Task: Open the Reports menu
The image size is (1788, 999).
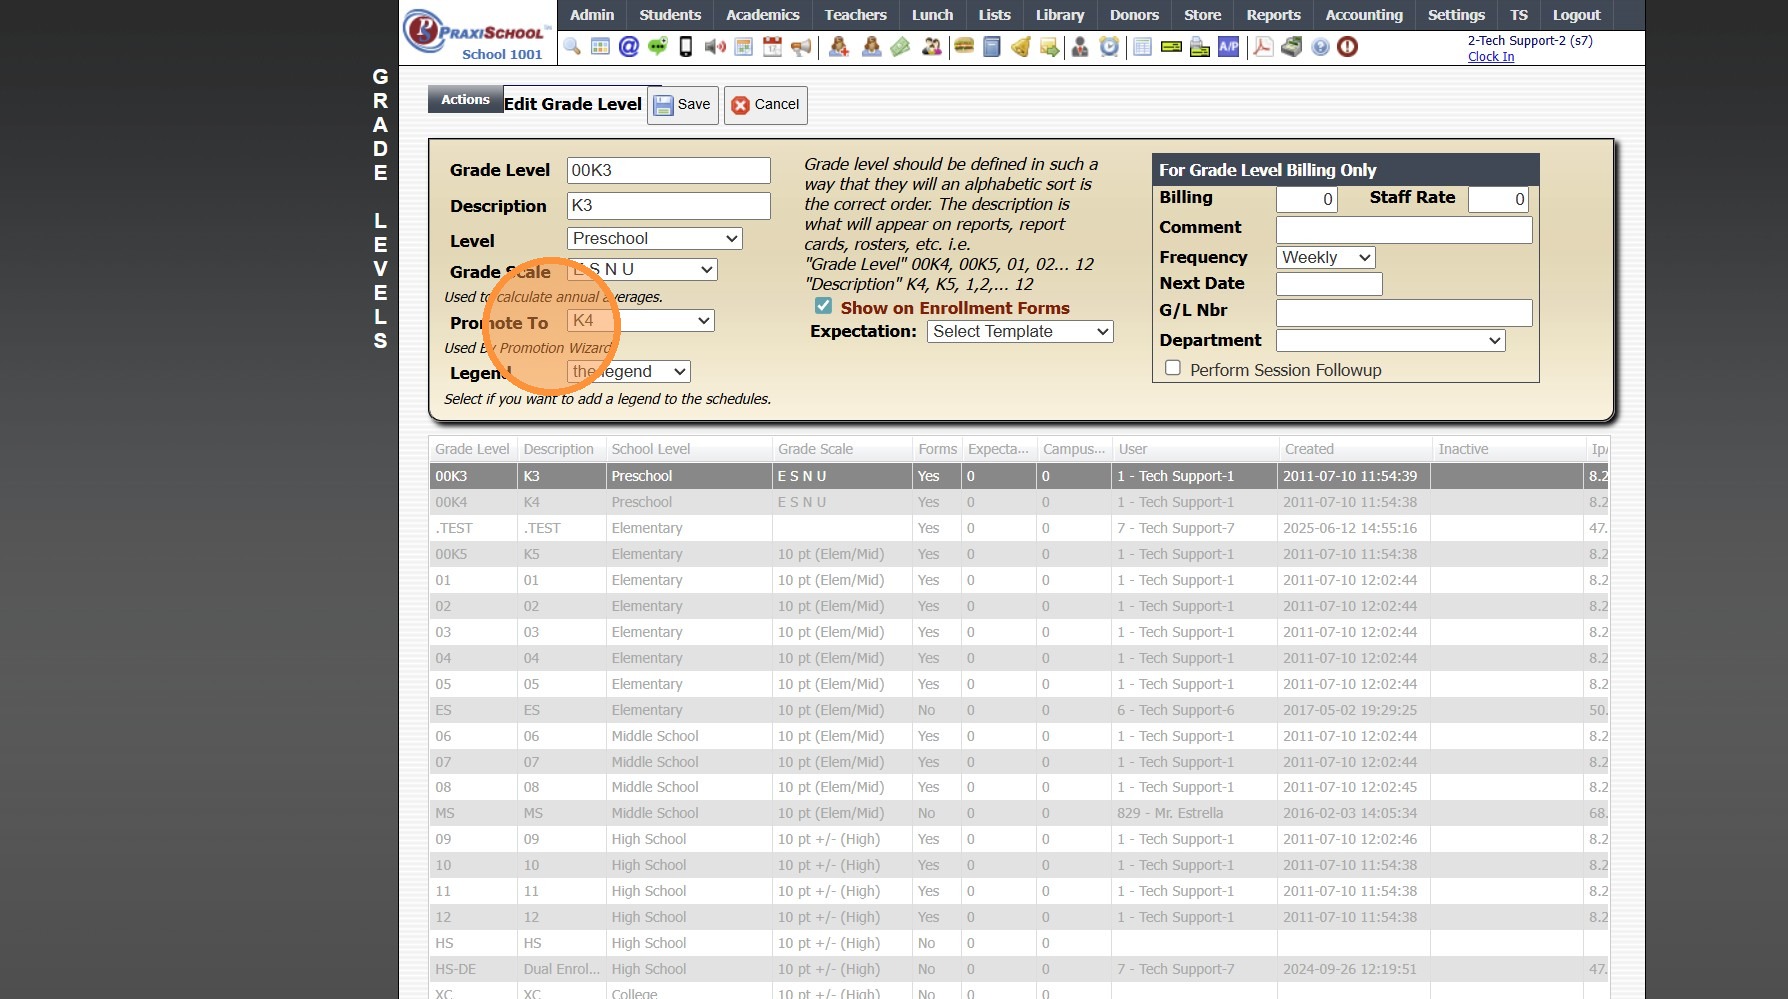Action: tap(1273, 15)
